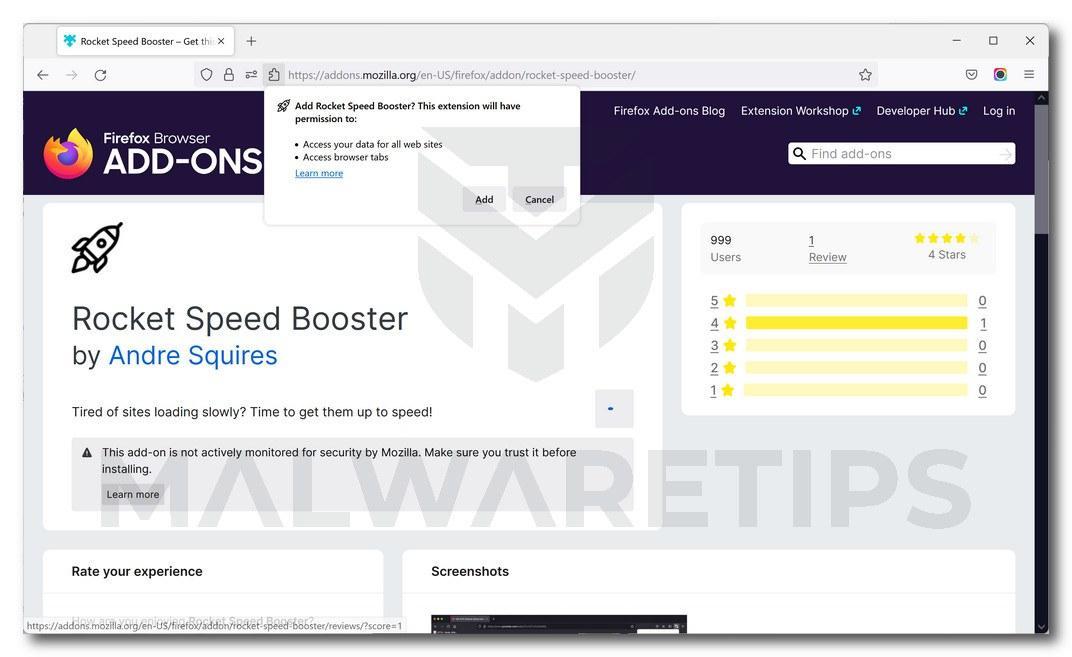Minimize the Firefox window

pyautogui.click(x=956, y=41)
